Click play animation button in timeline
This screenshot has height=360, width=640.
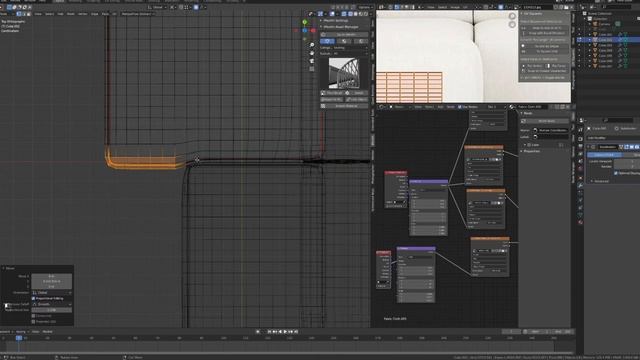pyautogui.click(x=285, y=332)
